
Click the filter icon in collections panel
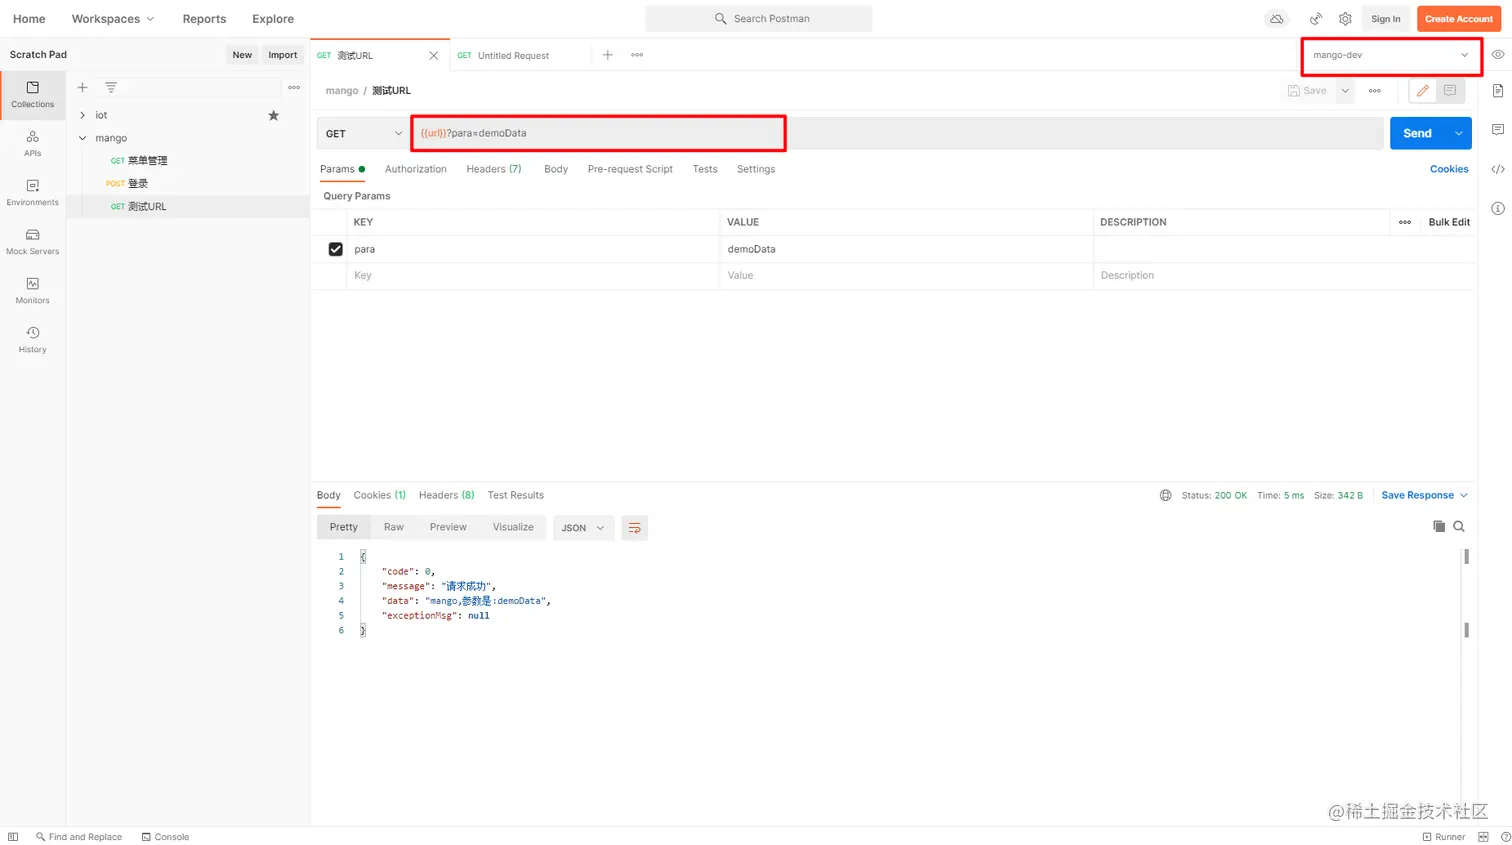111,88
